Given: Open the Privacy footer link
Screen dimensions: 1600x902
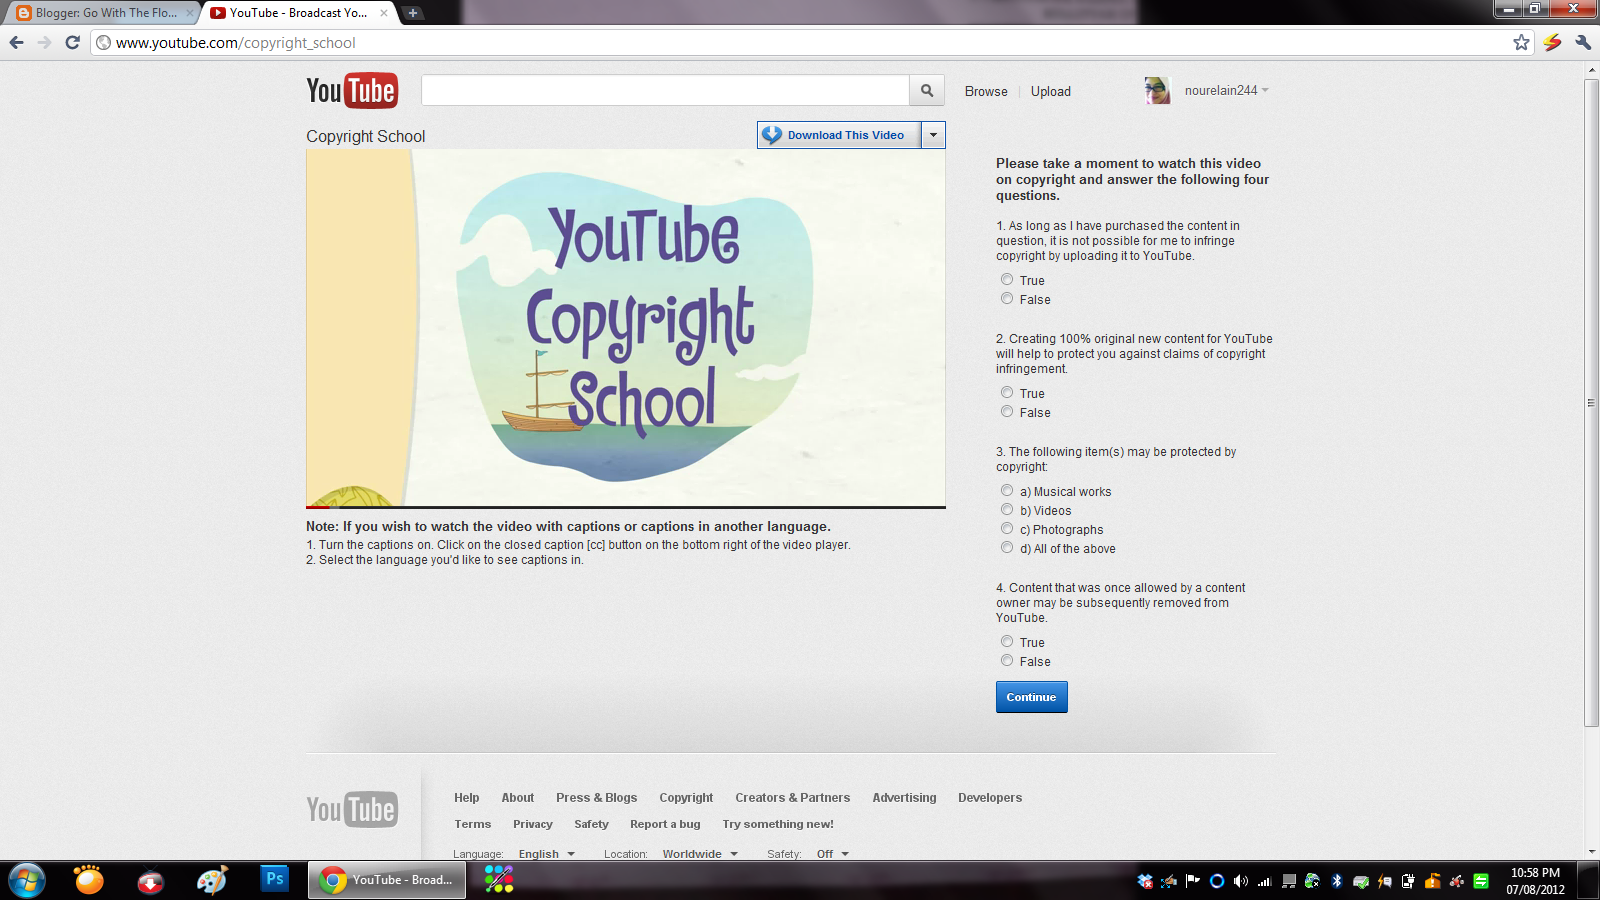Looking at the screenshot, I should coord(533,824).
